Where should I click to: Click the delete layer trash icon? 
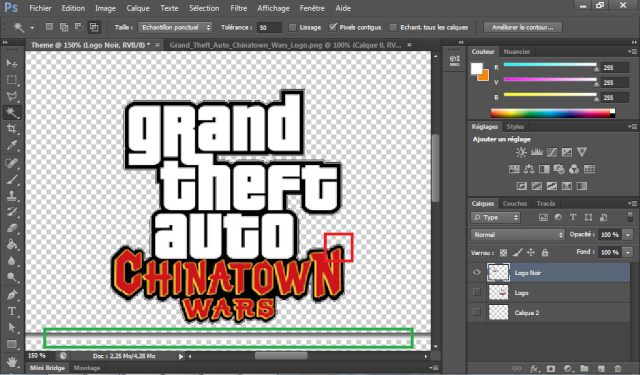click(618, 368)
